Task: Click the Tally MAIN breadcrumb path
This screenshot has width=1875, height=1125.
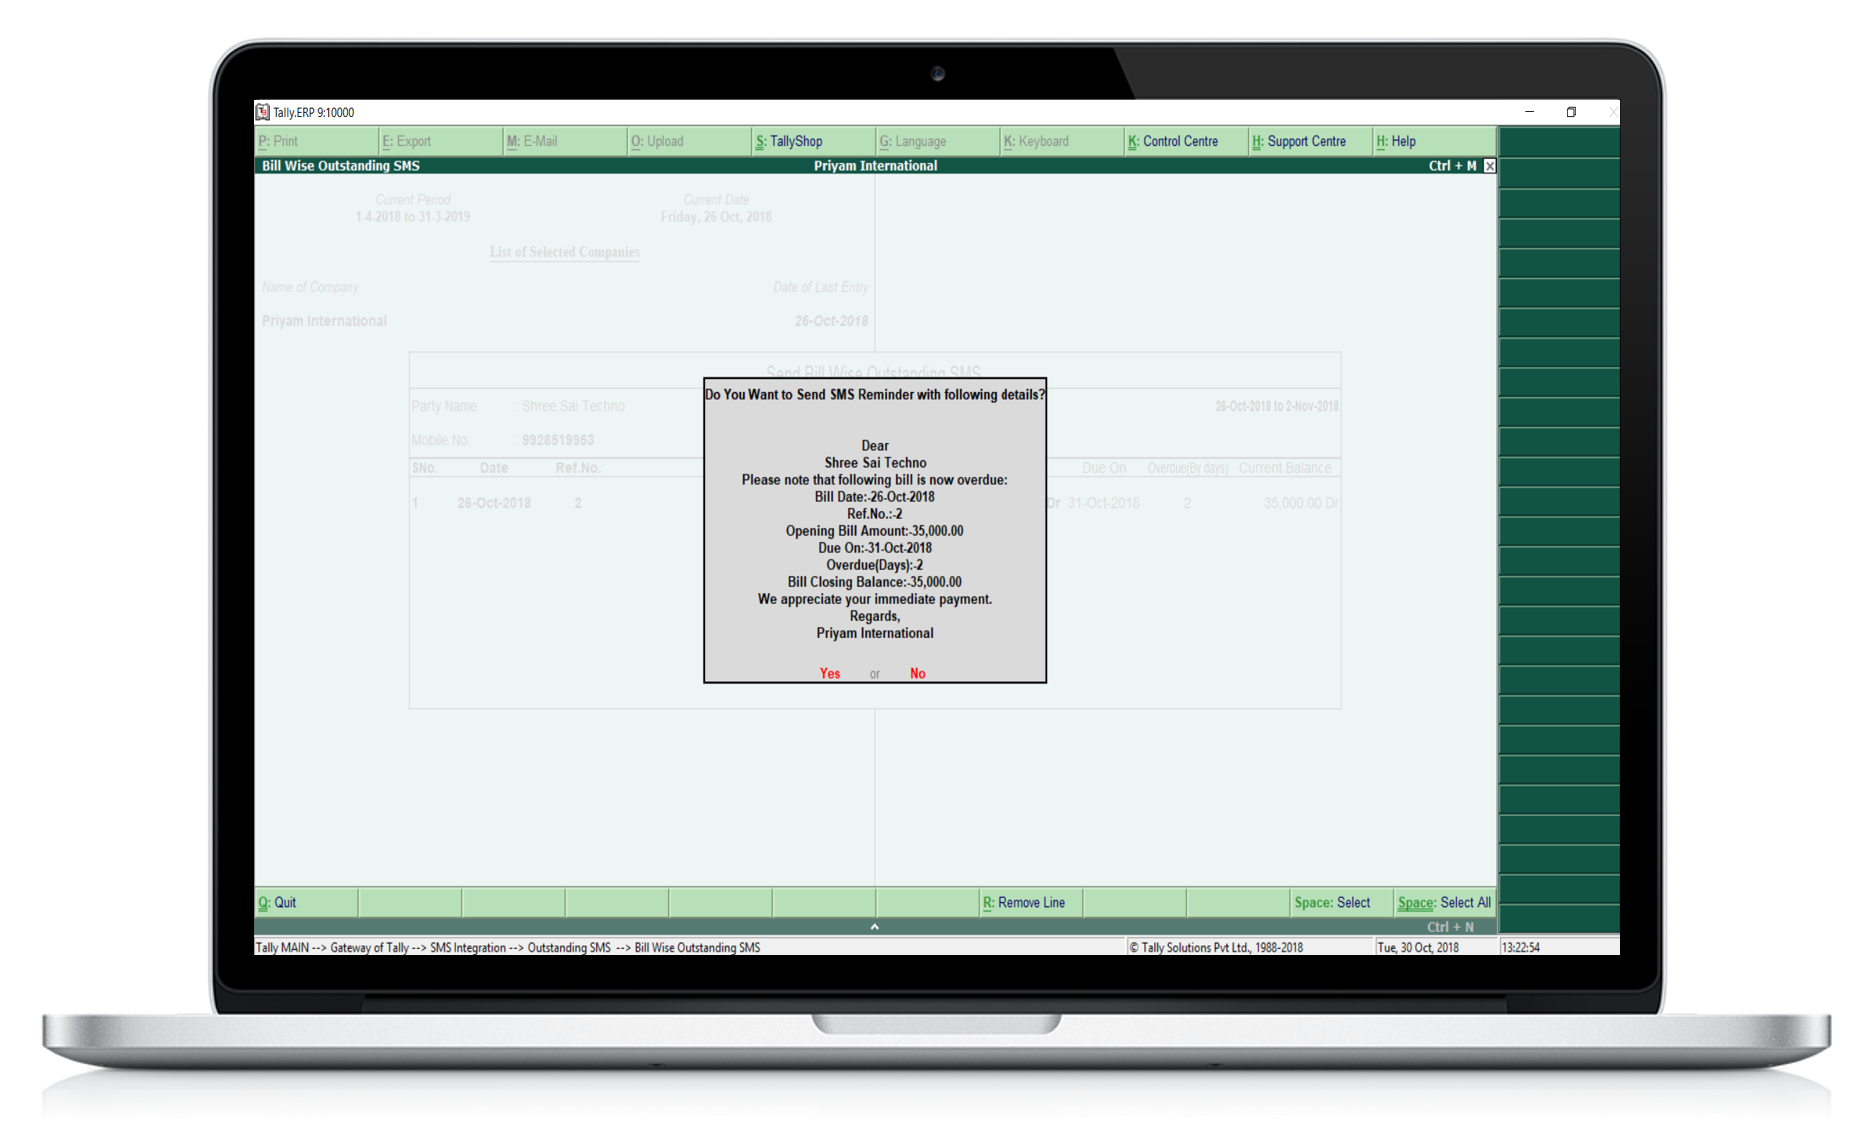Action: point(508,947)
